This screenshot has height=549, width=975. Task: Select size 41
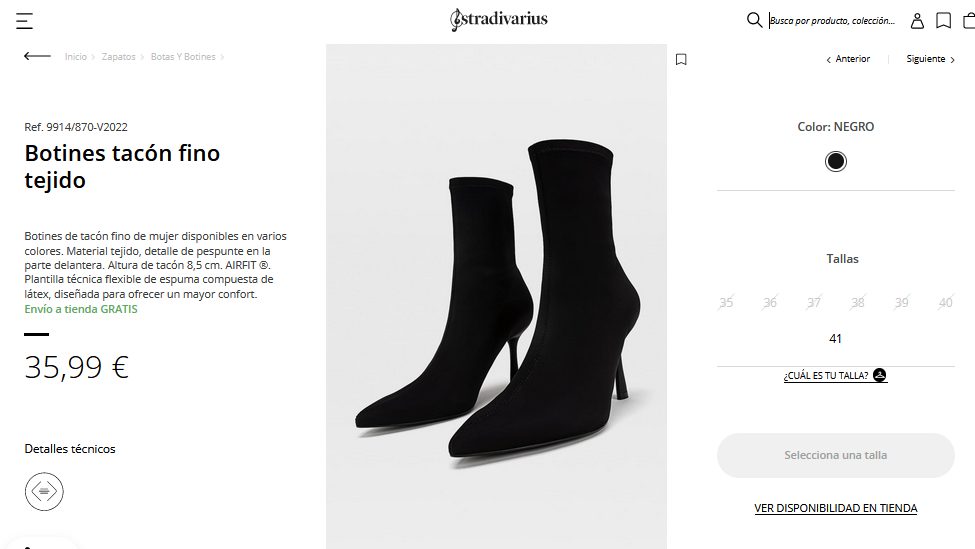[835, 339]
